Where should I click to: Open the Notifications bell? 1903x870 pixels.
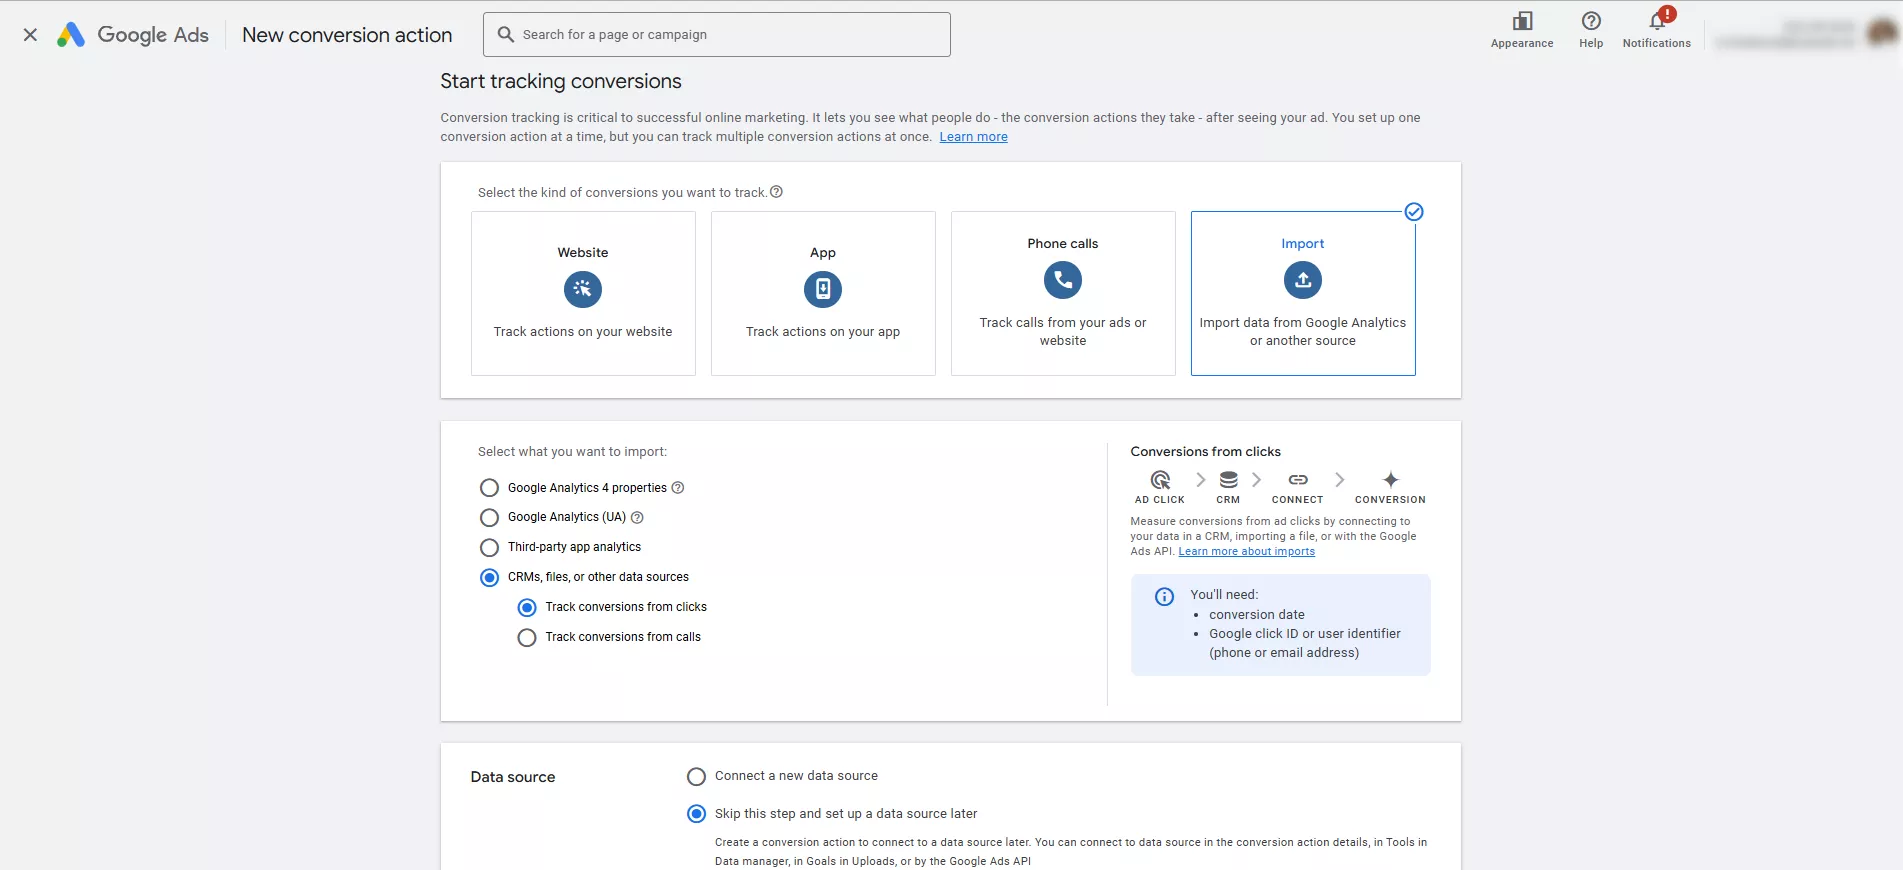pos(1656,21)
